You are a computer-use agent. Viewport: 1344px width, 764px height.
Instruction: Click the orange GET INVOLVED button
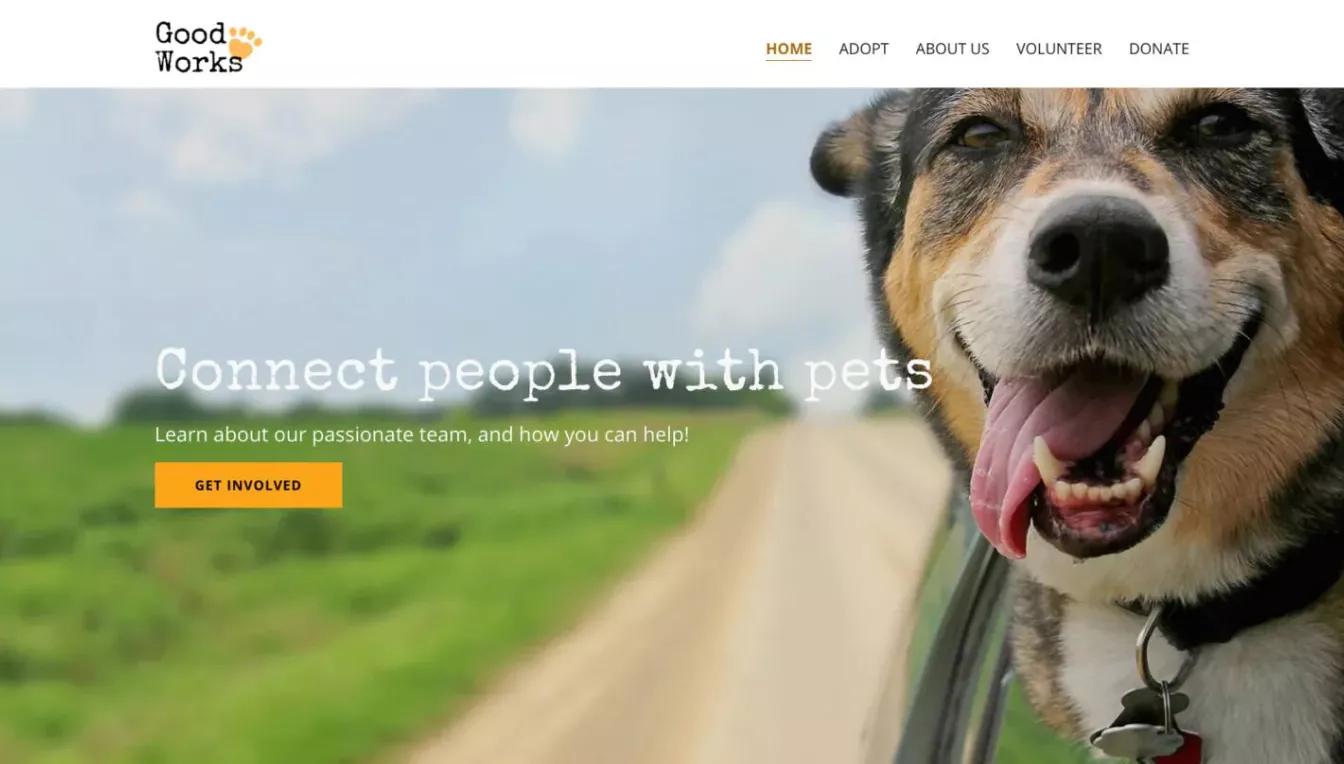248,485
